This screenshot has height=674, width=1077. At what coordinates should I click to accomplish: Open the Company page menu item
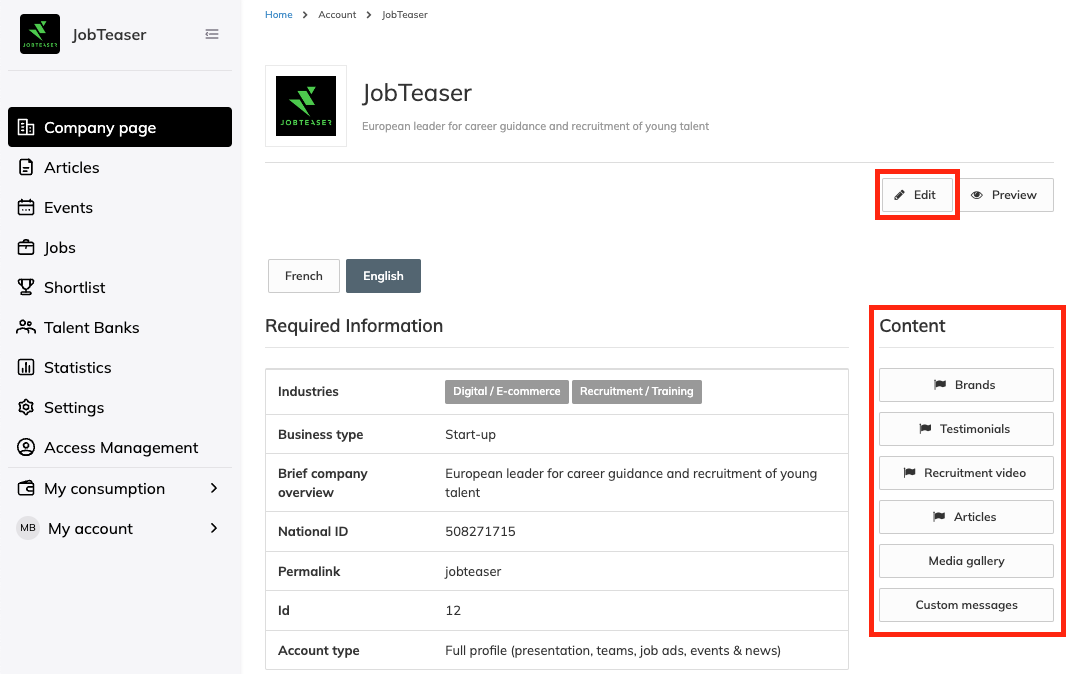120,127
